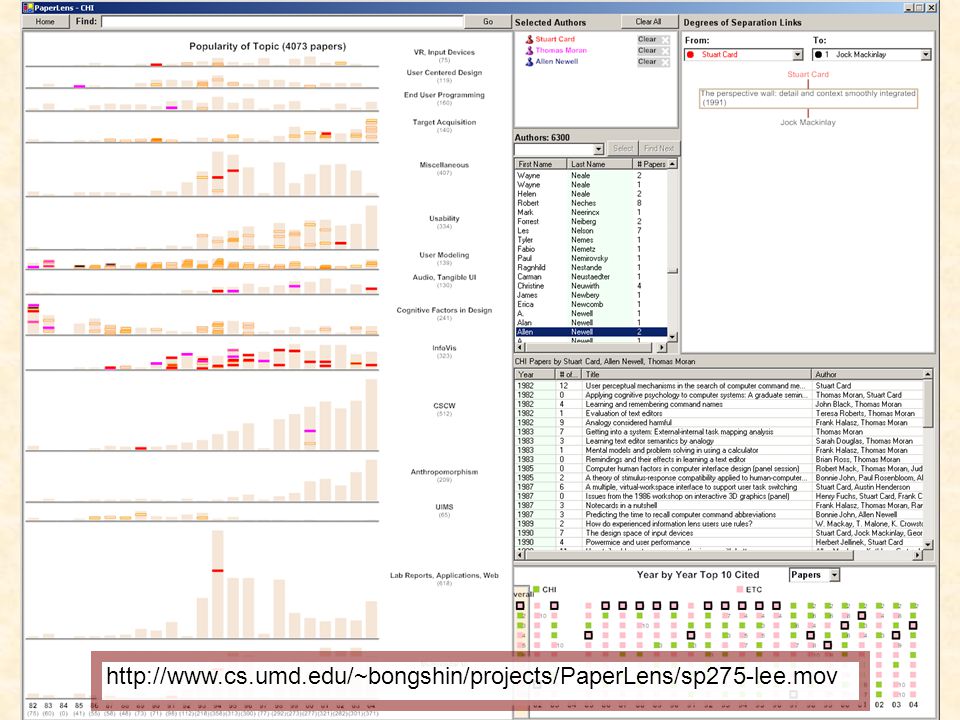Select author row Les Nelson

[591, 231]
